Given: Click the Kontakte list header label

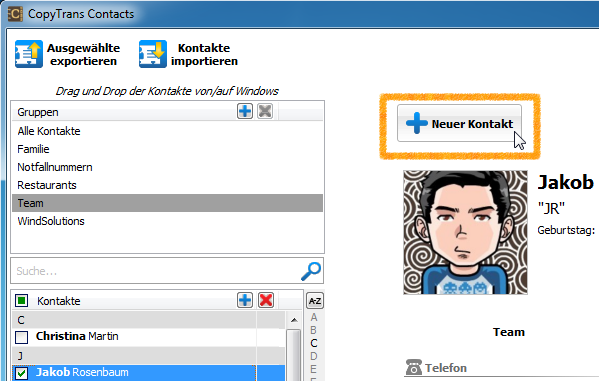Looking at the screenshot, I should click(59, 301).
